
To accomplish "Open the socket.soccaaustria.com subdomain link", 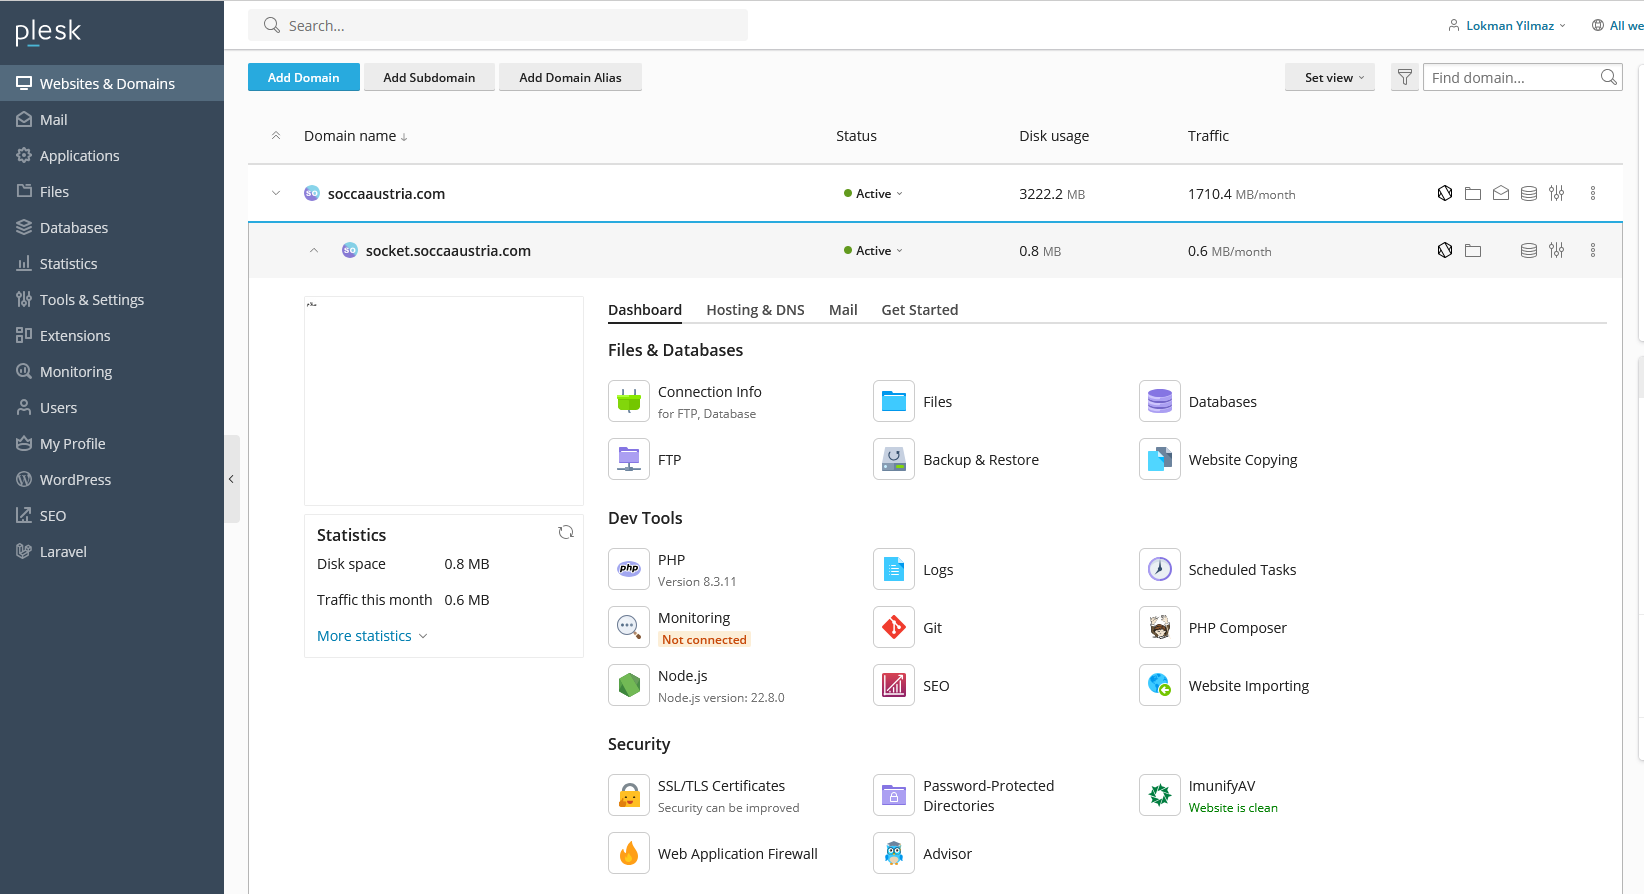I will pyautogui.click(x=448, y=251).
